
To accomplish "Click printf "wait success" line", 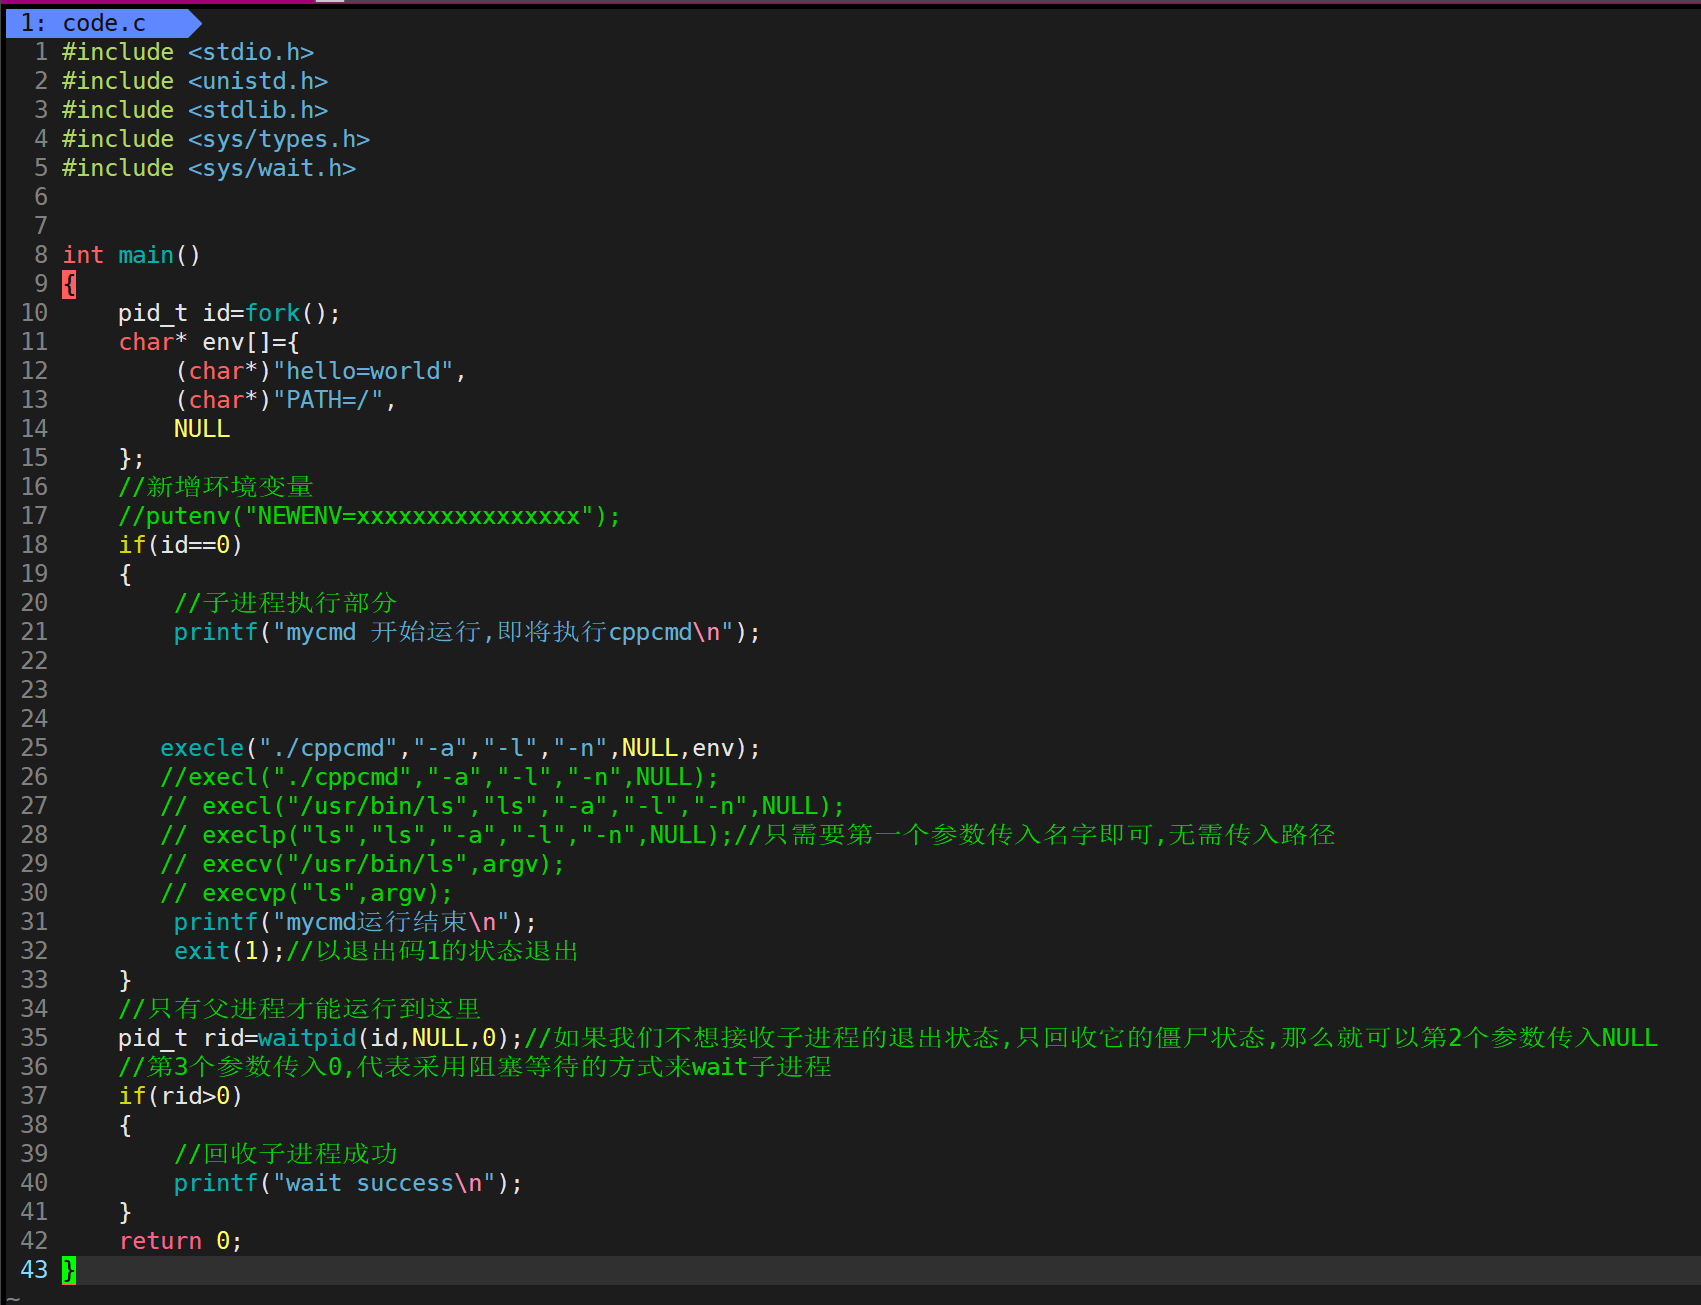I will pyautogui.click(x=348, y=1183).
